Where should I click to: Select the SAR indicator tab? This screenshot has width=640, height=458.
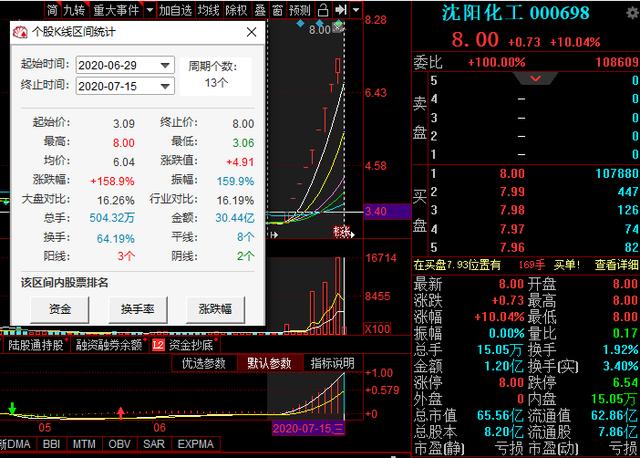(153, 444)
